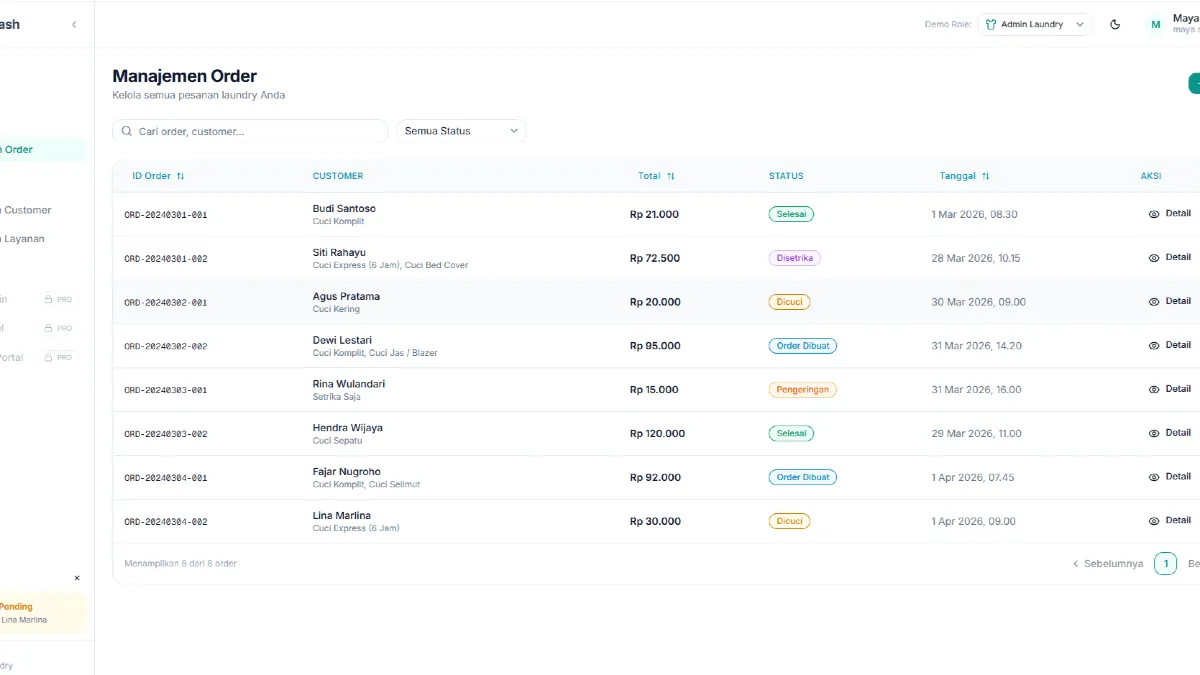
Task: Click Dicuci badge on Agus Pratama row
Action: [789, 302]
